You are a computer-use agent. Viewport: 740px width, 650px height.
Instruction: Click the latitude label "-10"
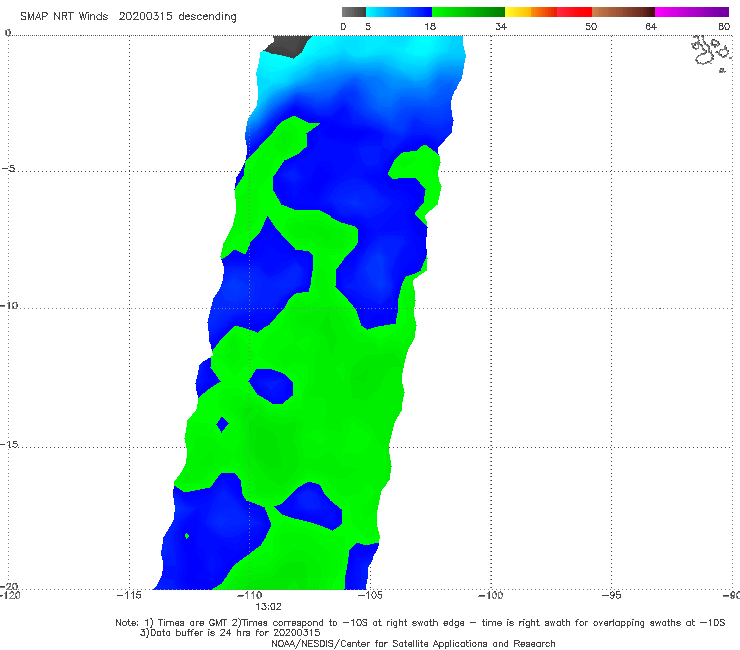(9, 305)
